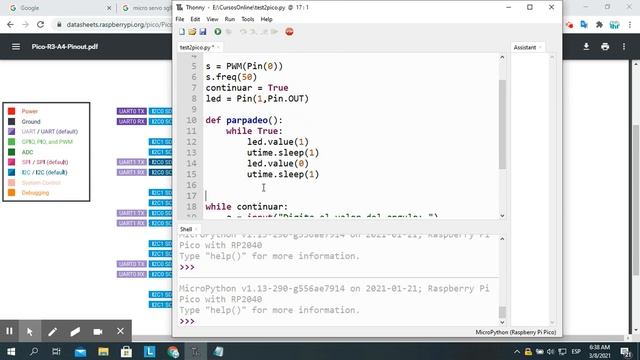Save the script with the floppy icon

click(203, 31)
